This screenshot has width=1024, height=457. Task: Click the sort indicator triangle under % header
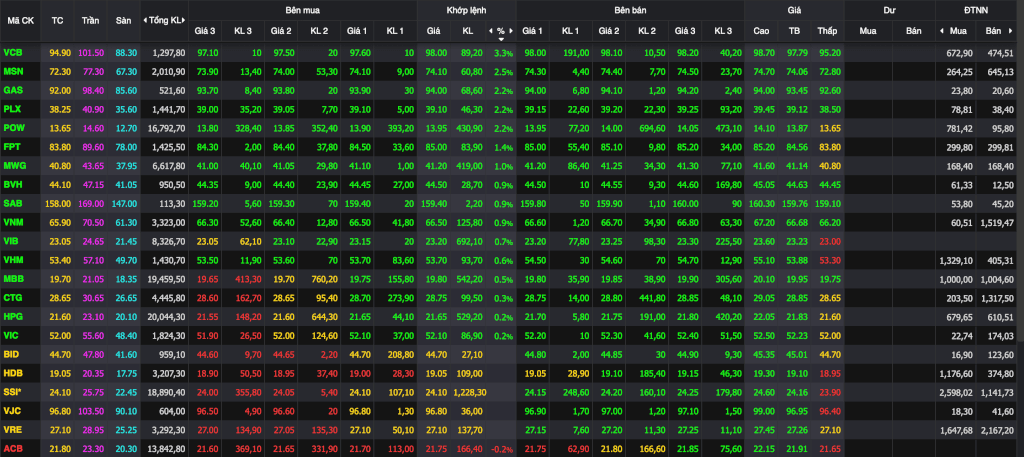(501, 38)
